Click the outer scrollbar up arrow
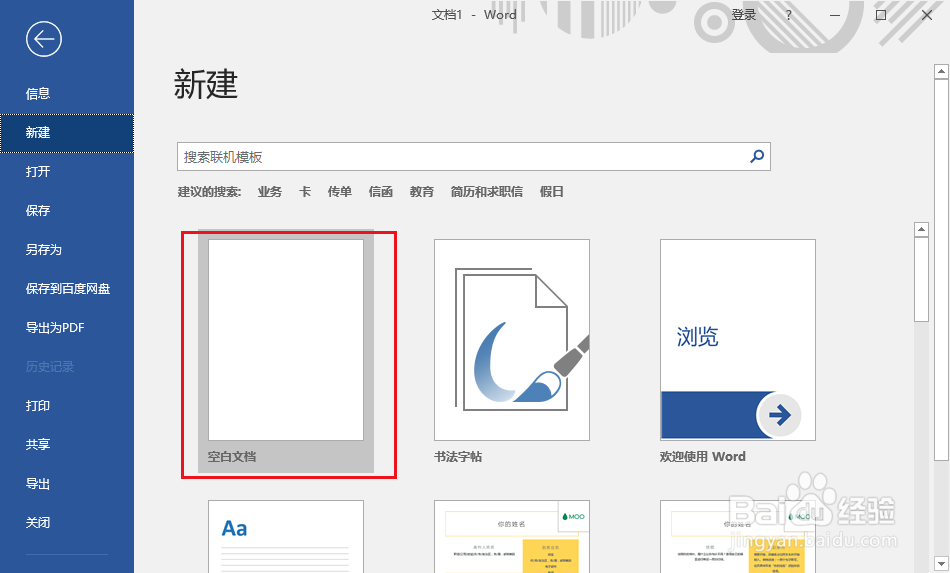 pos(941,71)
